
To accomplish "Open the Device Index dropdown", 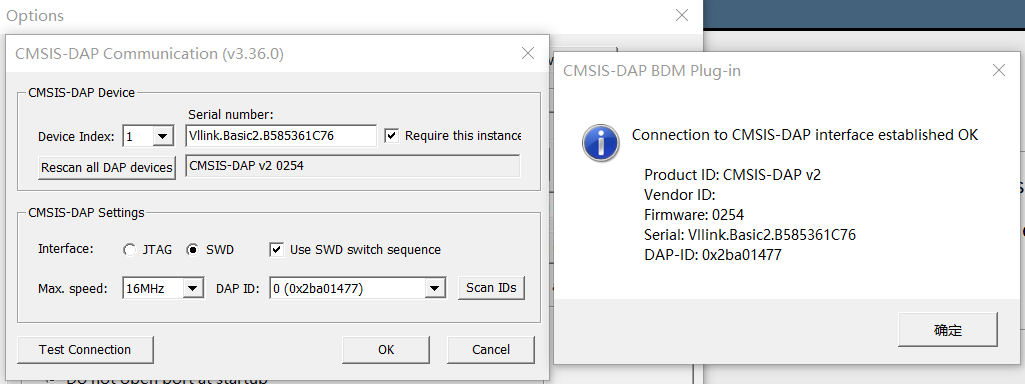I will pos(162,137).
